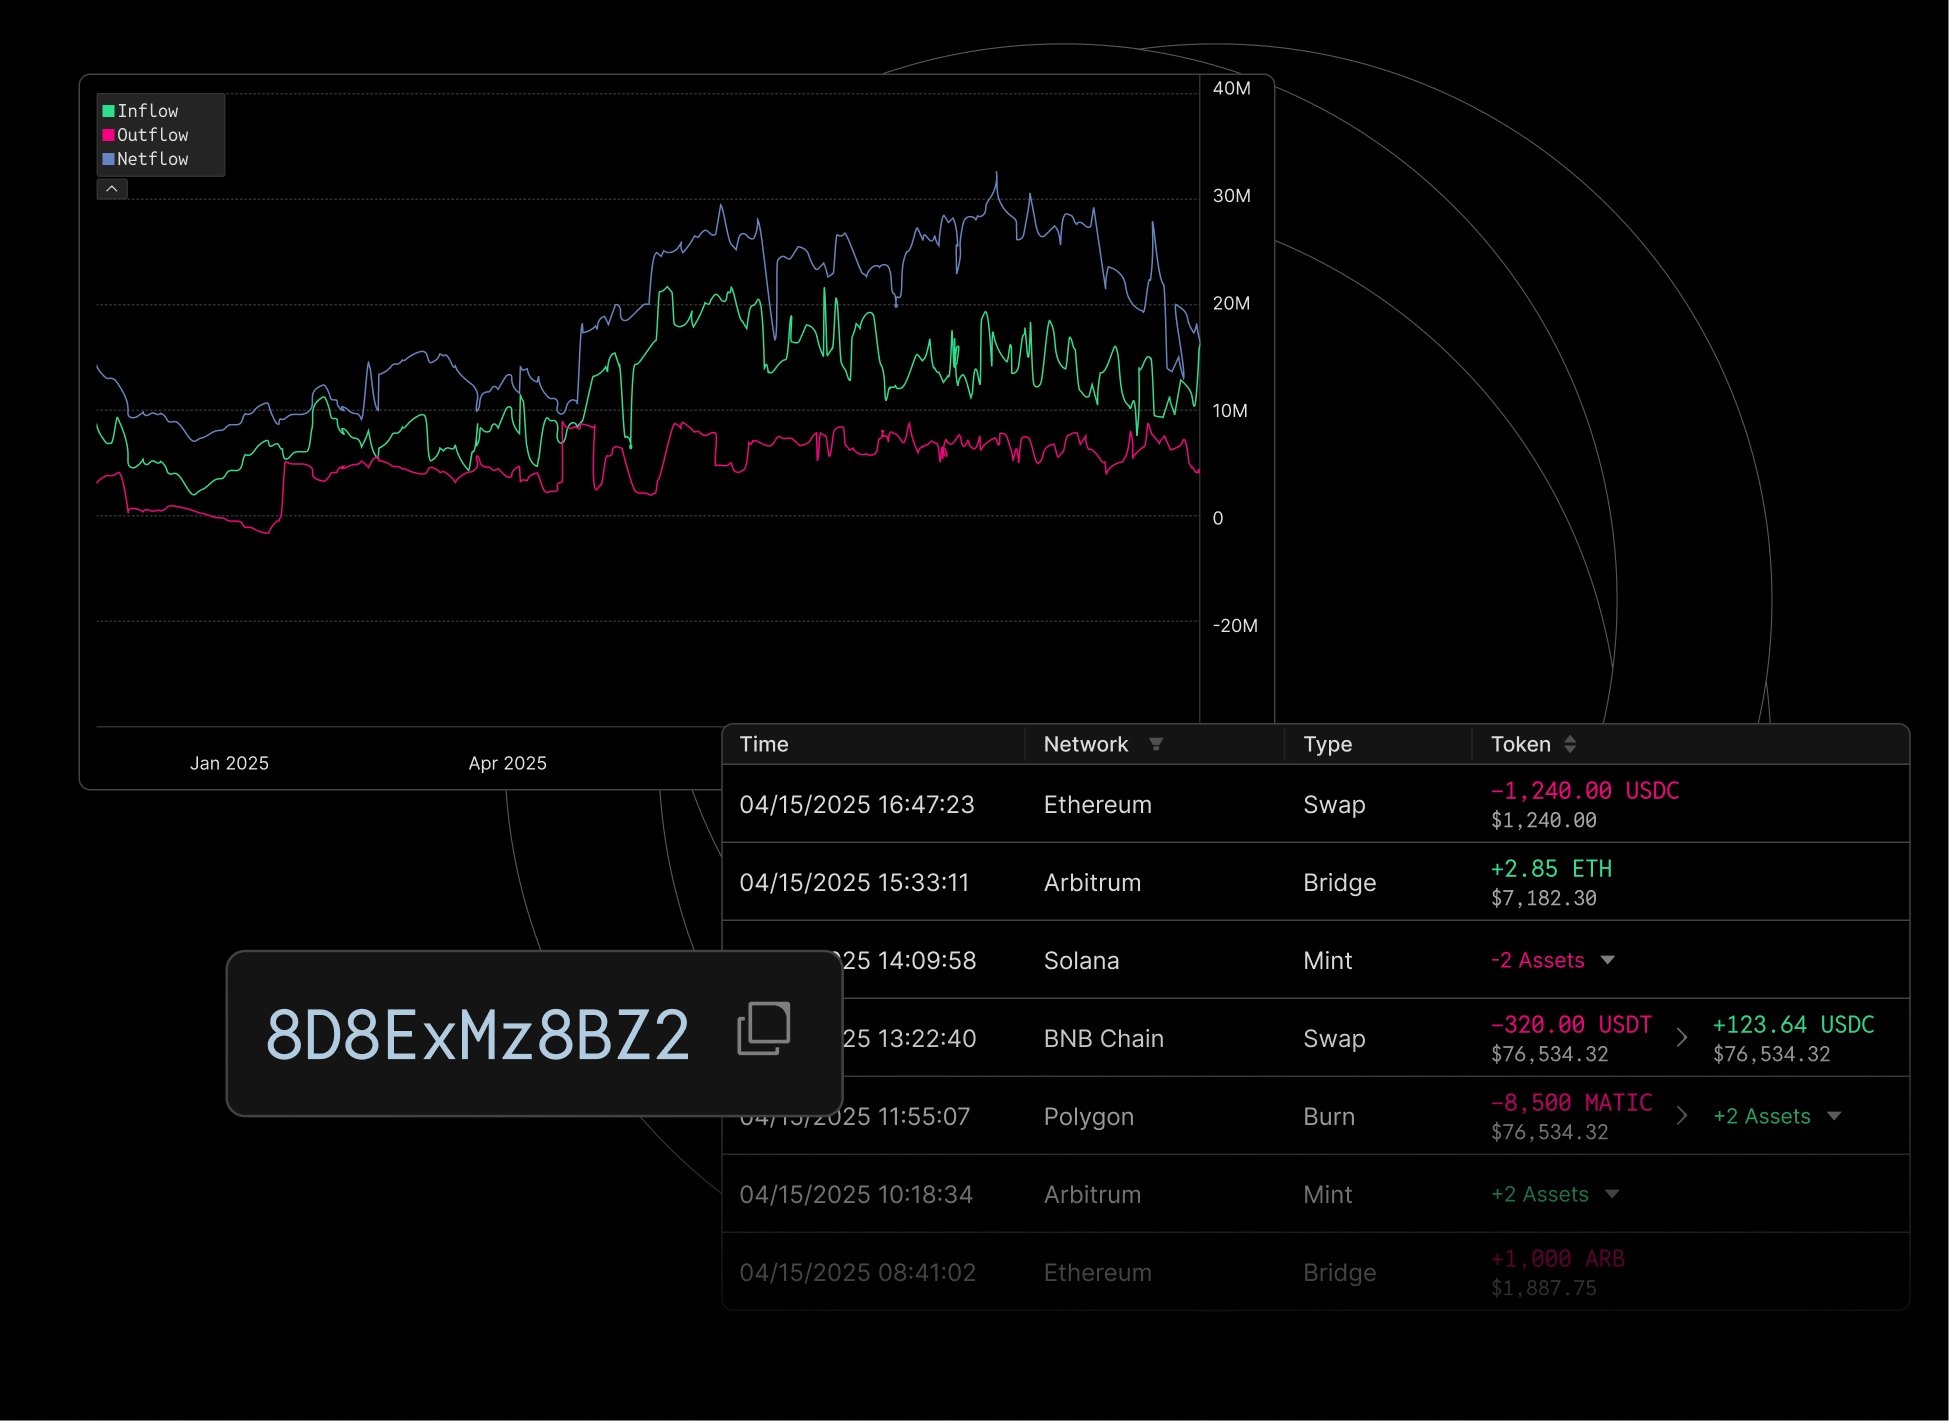Expand the -2 Assets dropdown in Solana row
The image size is (1949, 1421).
click(1608, 960)
